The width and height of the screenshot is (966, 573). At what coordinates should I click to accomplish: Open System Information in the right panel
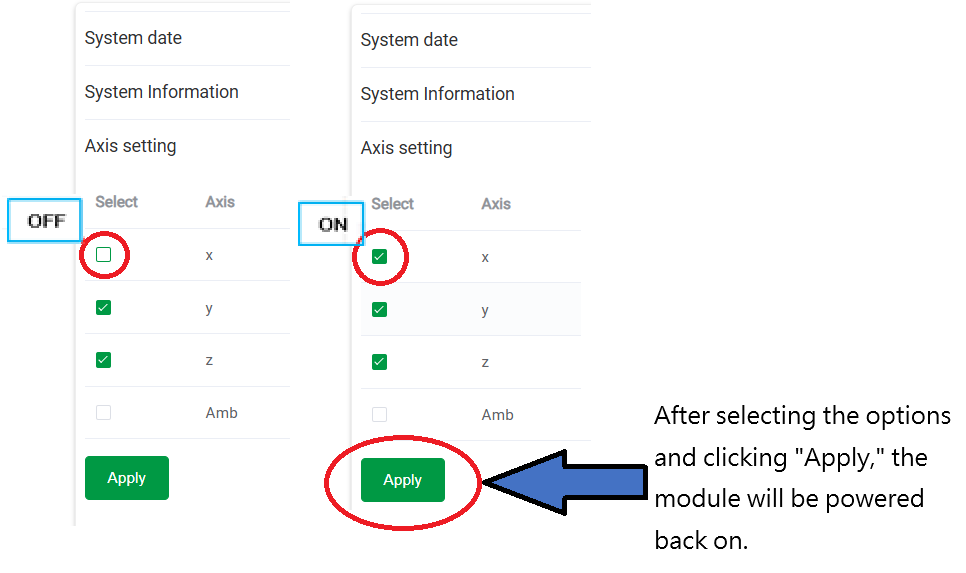[x=437, y=94]
